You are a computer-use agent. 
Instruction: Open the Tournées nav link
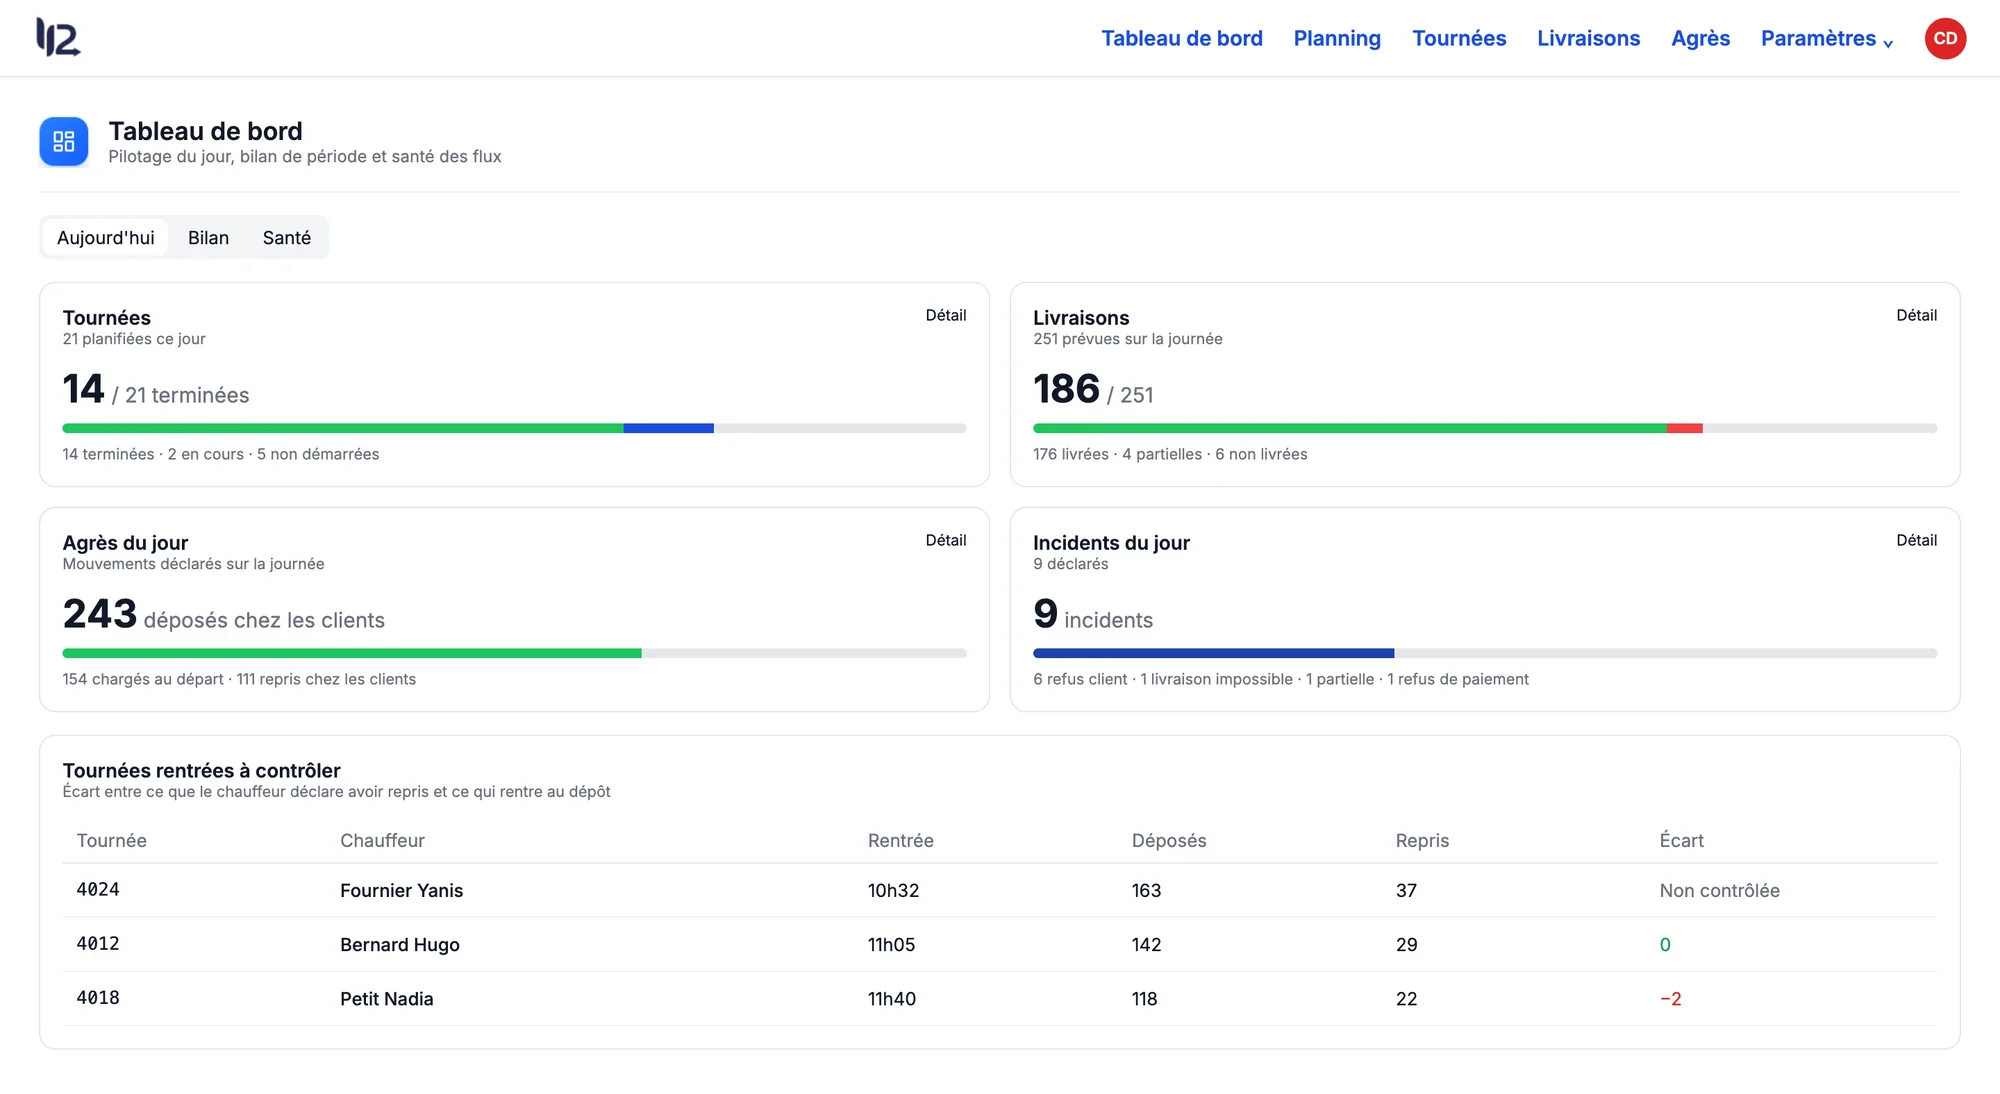[1459, 38]
